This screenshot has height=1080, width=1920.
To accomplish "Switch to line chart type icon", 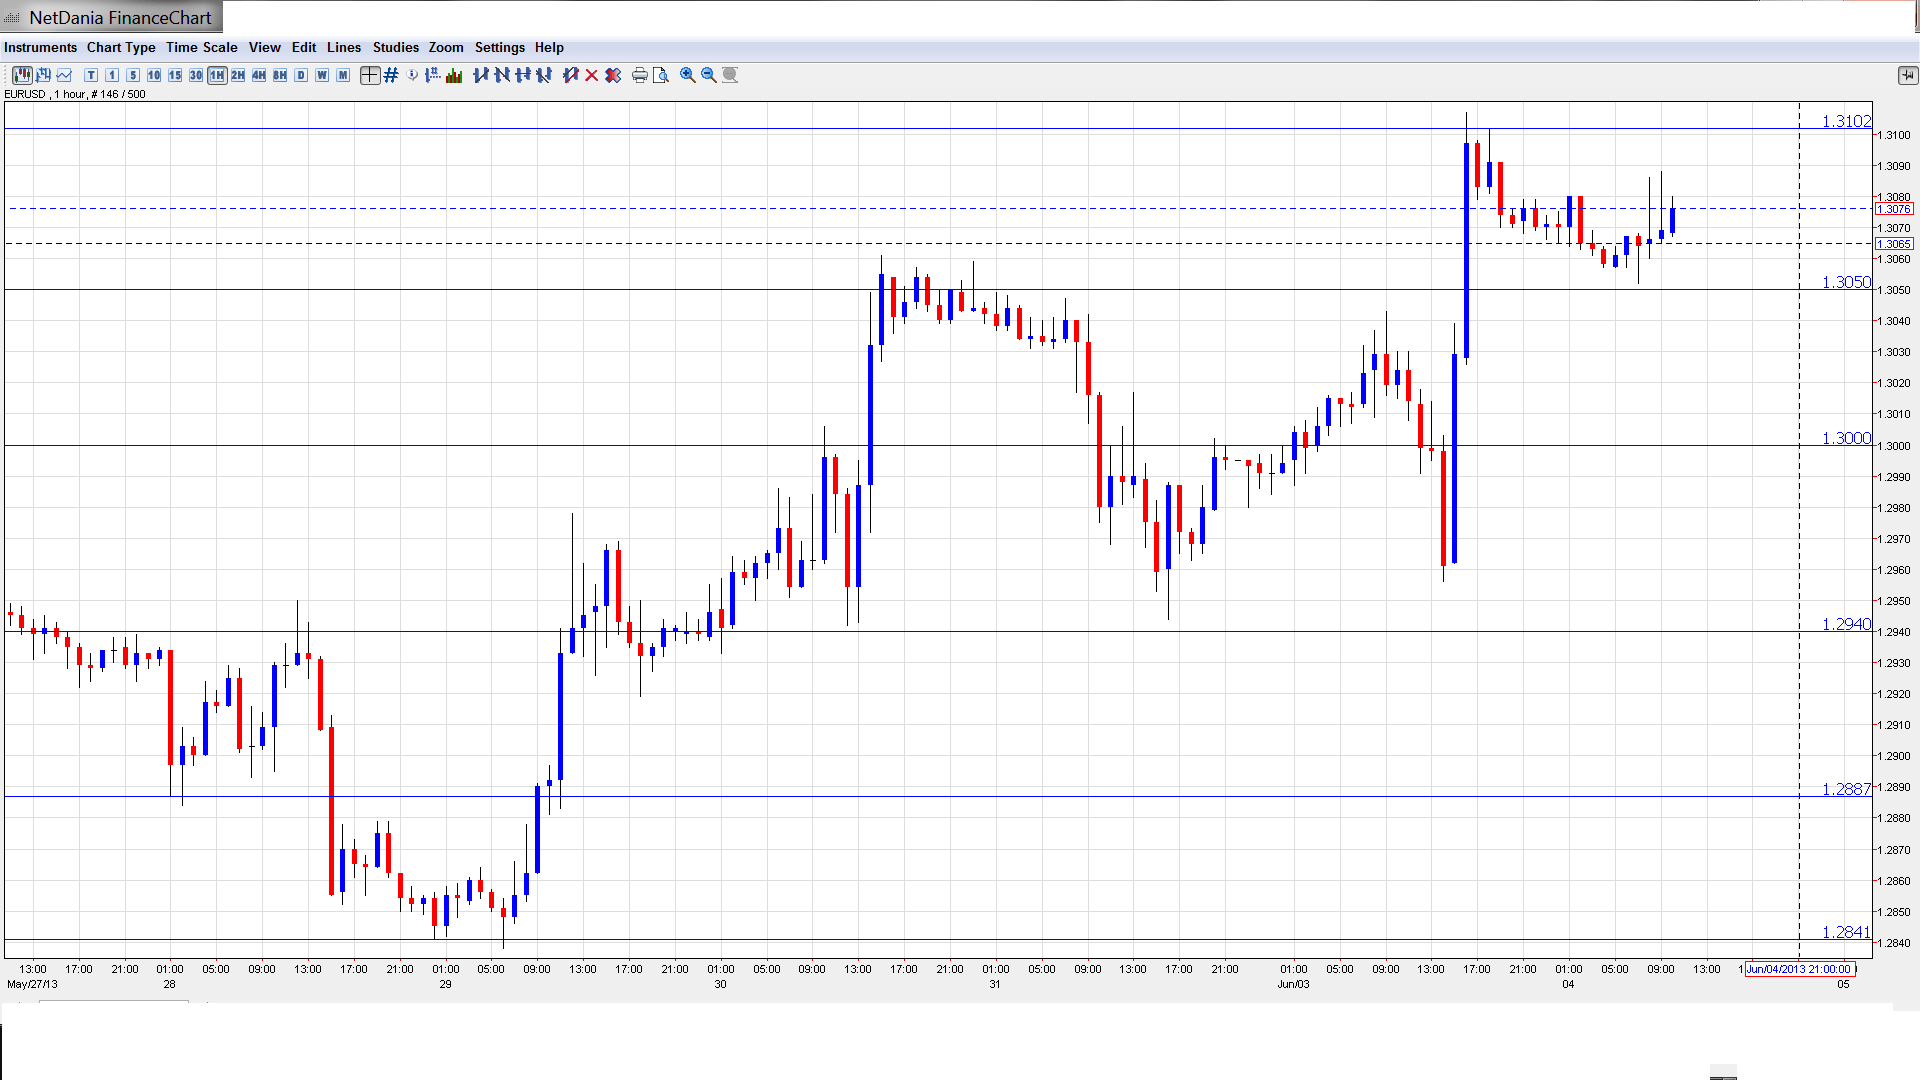I will (65, 75).
